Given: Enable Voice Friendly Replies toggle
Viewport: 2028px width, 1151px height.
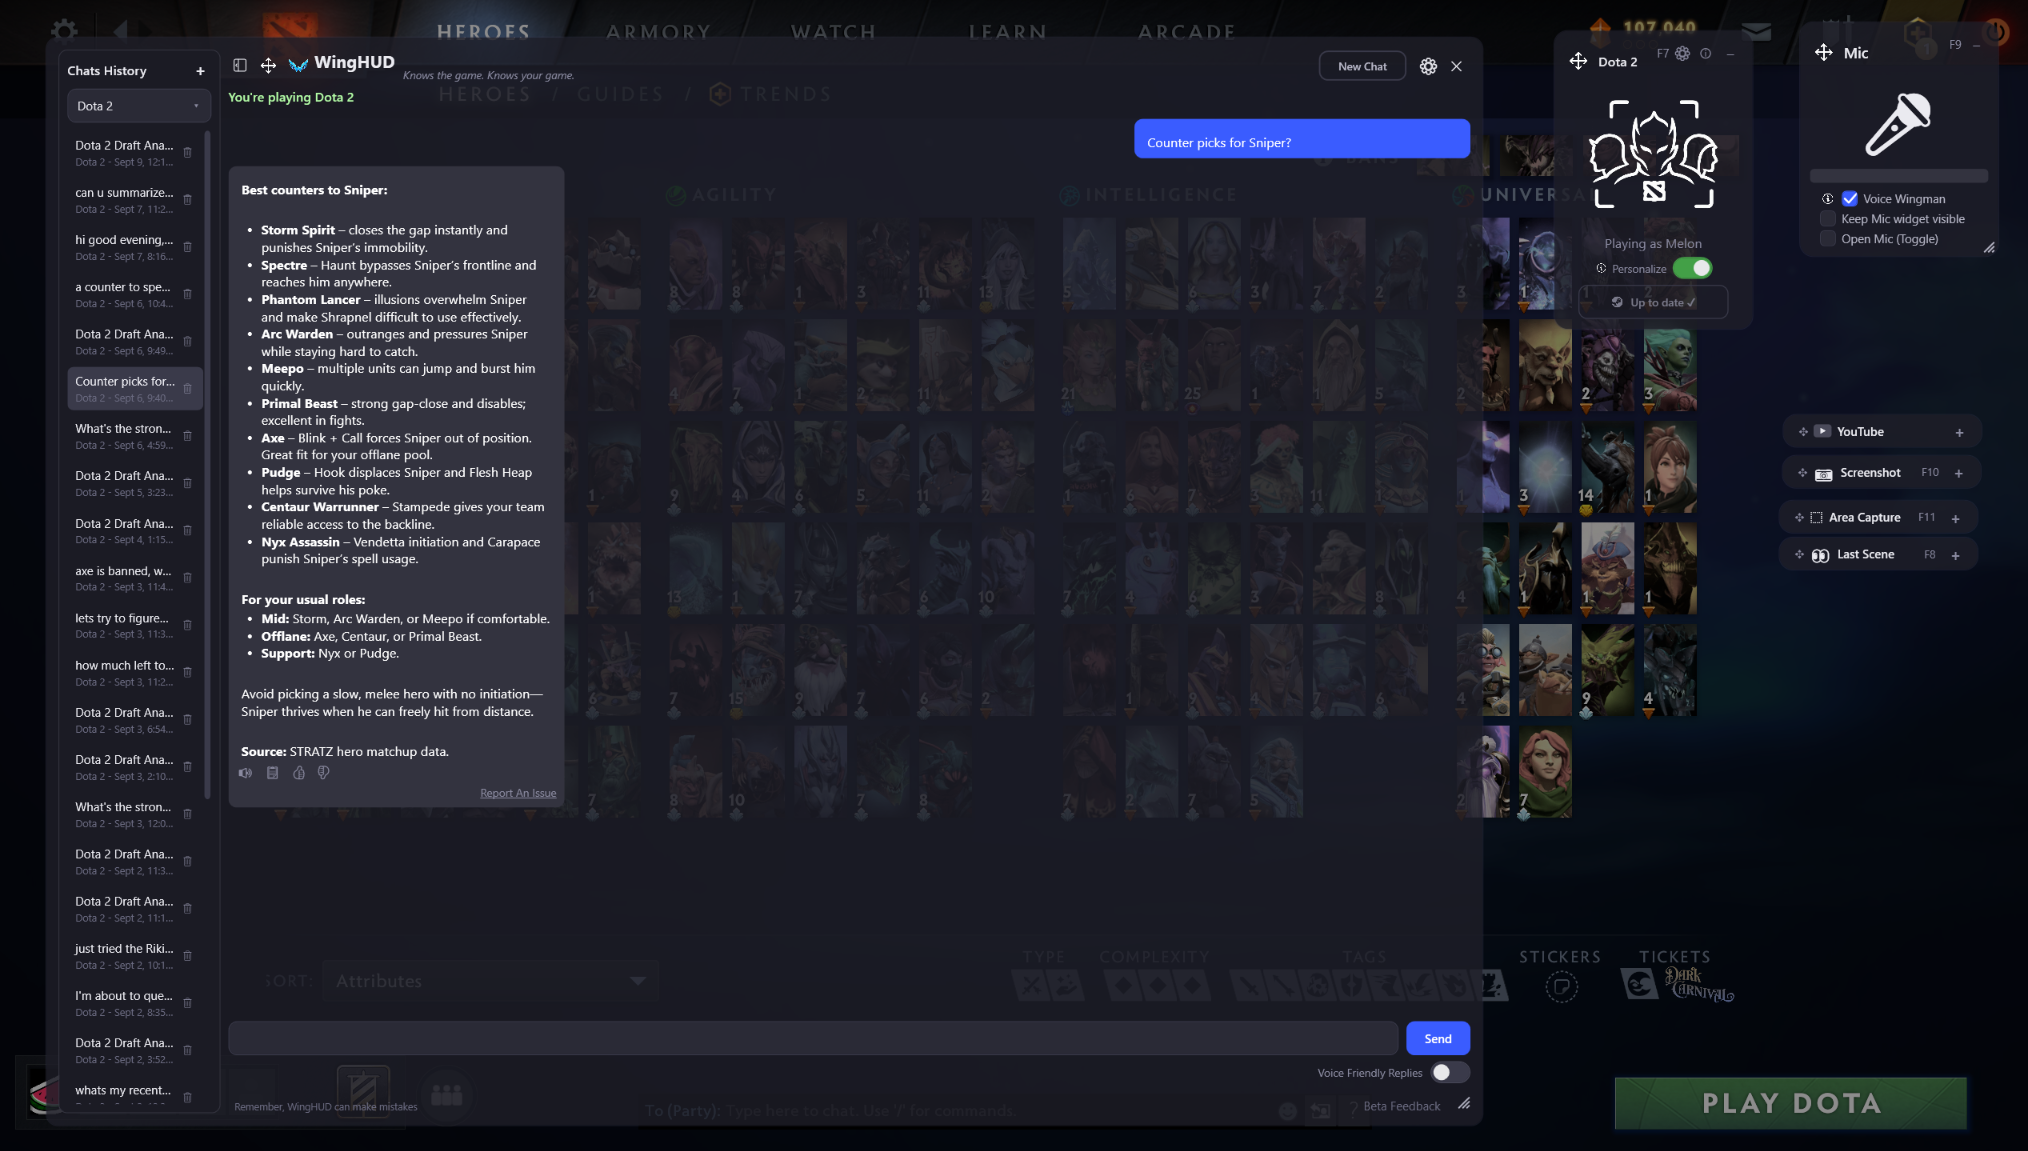Looking at the screenshot, I should [1450, 1072].
